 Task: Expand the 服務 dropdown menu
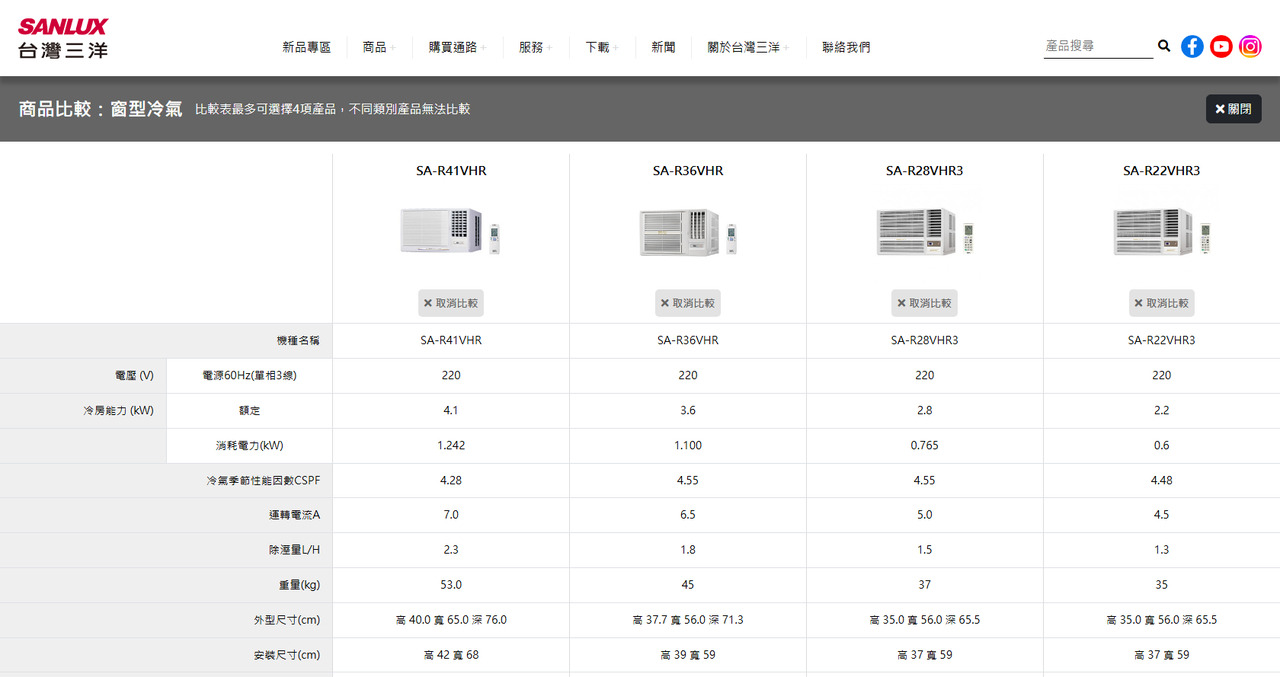pos(535,47)
